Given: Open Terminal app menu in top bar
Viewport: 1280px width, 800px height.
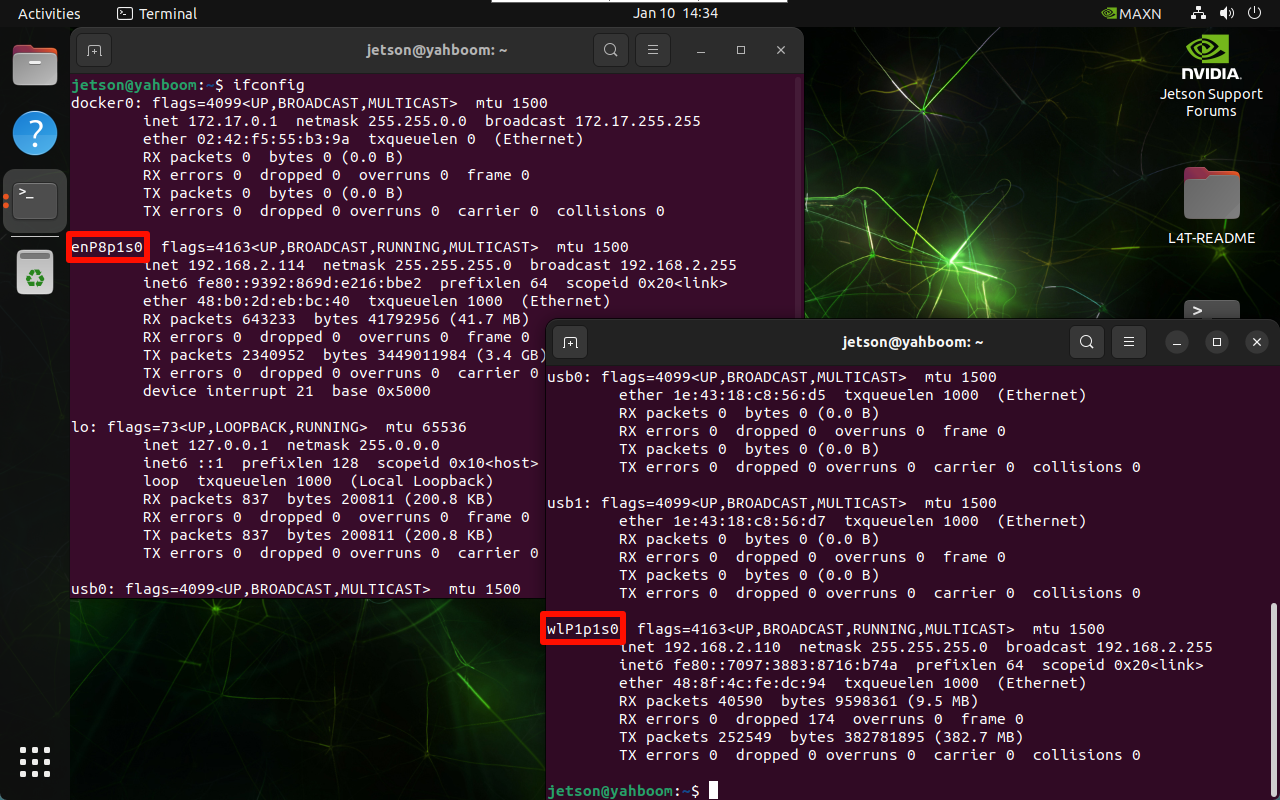Looking at the screenshot, I should (x=157, y=14).
